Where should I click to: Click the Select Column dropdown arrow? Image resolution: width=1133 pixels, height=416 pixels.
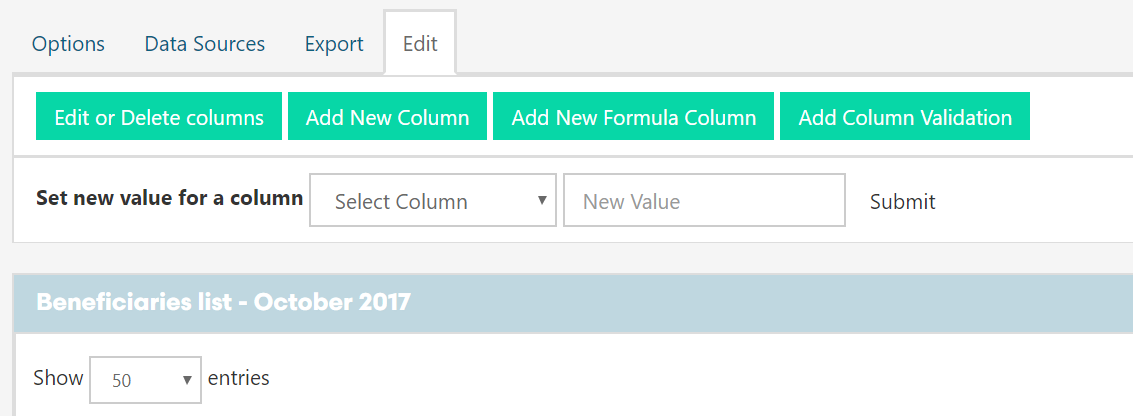coord(542,200)
